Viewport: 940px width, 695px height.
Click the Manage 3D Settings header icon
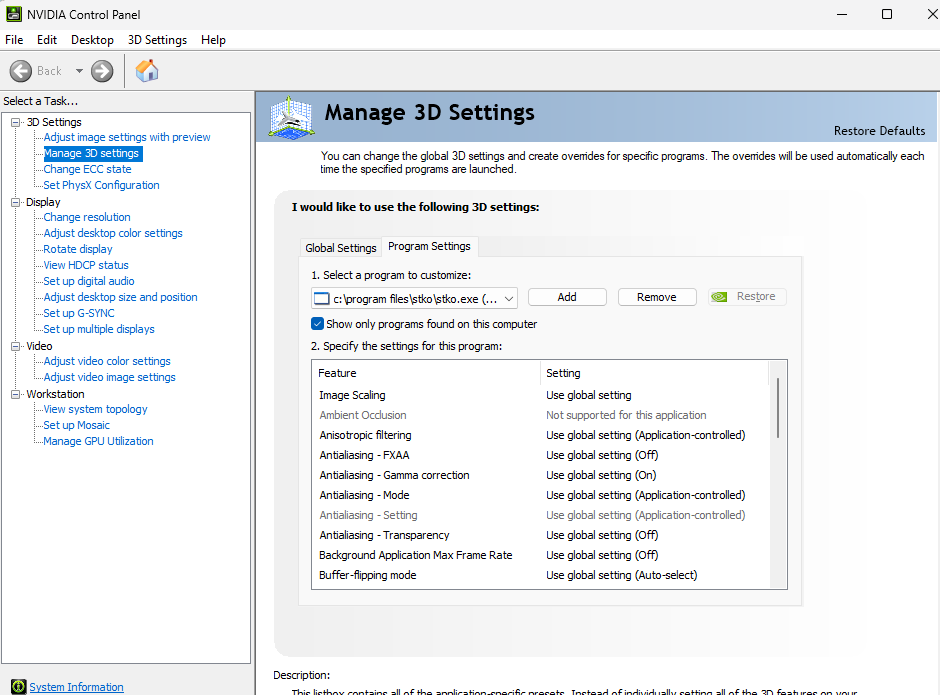[291, 118]
